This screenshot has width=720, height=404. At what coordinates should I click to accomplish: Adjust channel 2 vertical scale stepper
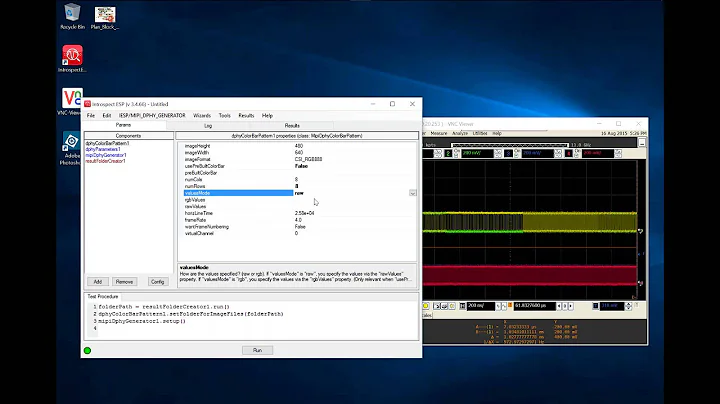[498, 154]
